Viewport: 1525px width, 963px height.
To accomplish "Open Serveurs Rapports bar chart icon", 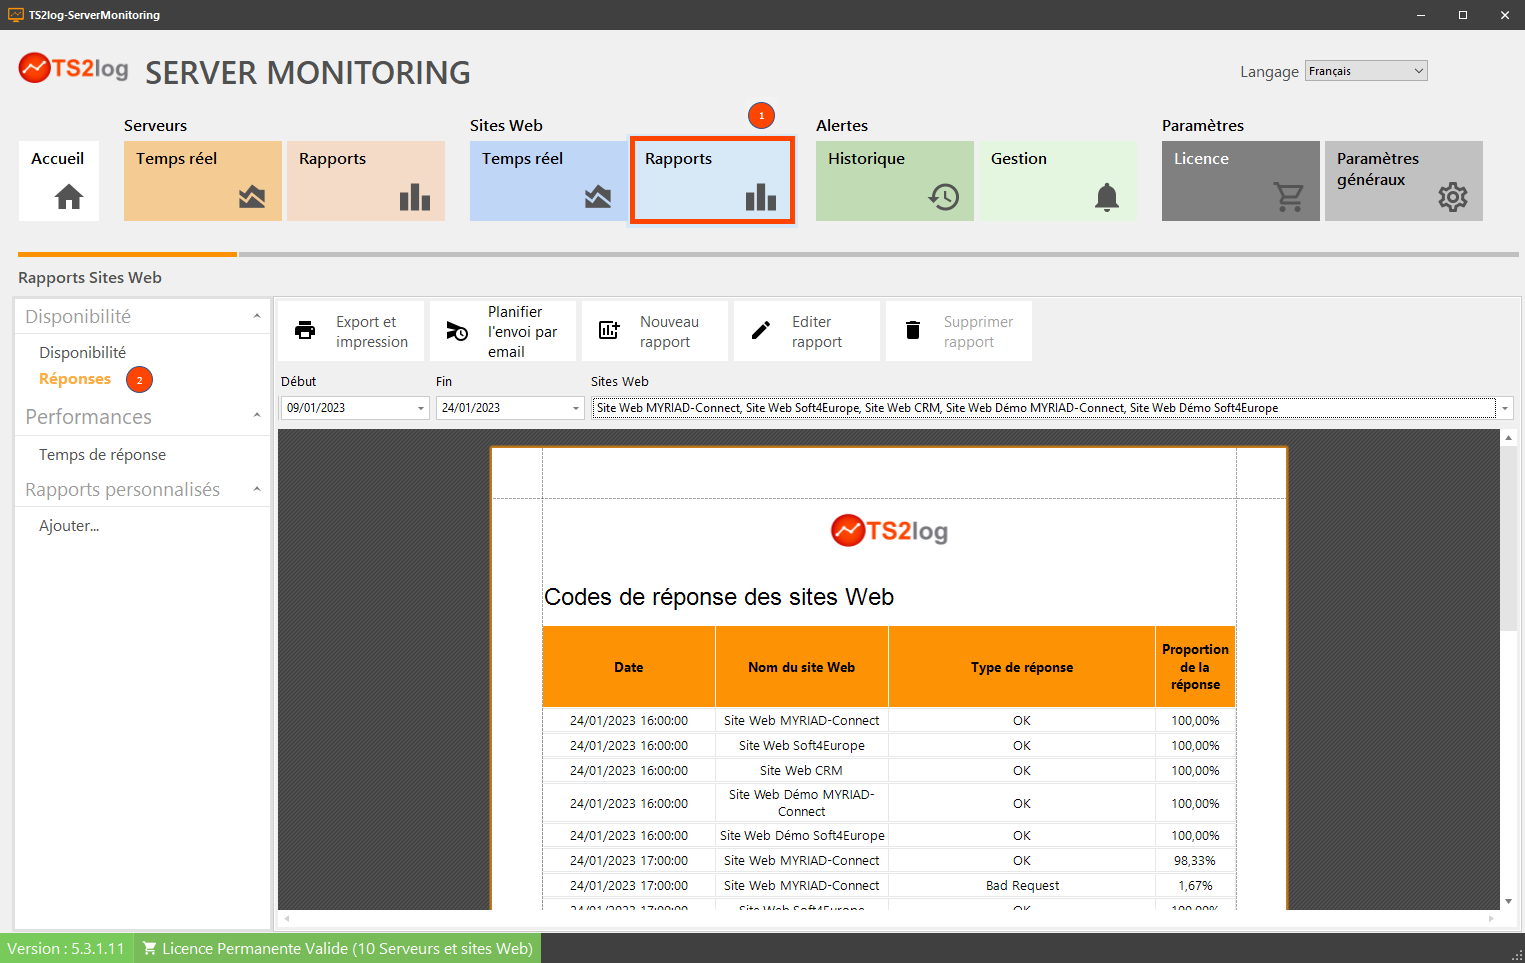I will coord(415,197).
